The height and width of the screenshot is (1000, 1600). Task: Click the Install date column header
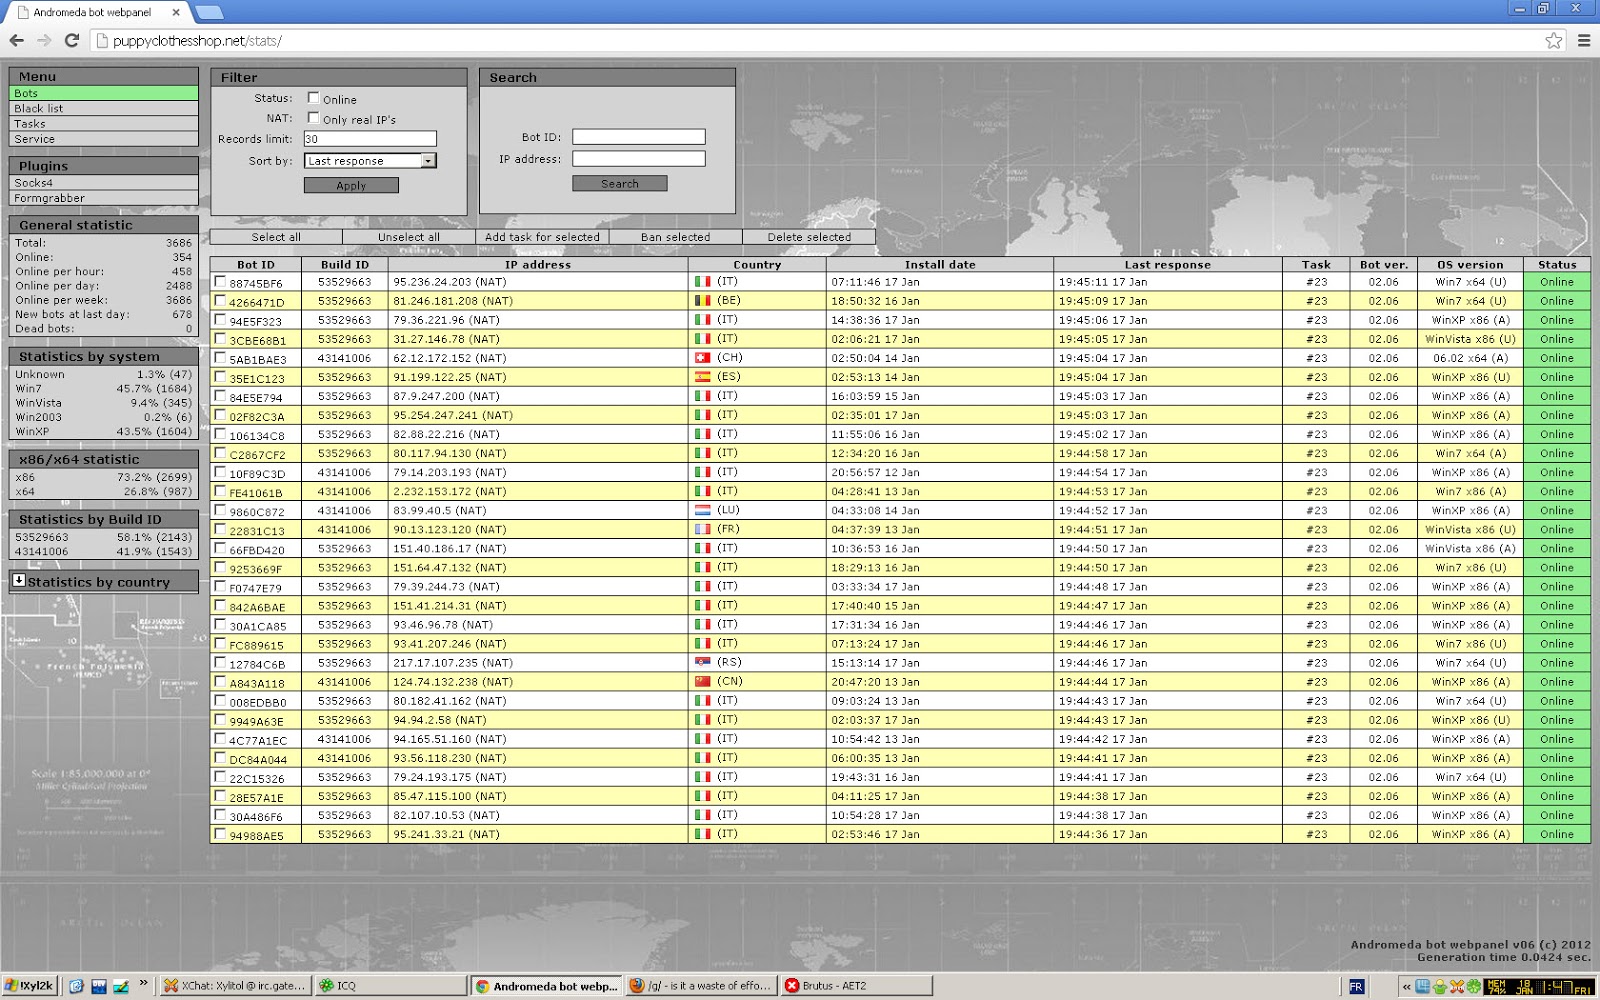coord(940,265)
